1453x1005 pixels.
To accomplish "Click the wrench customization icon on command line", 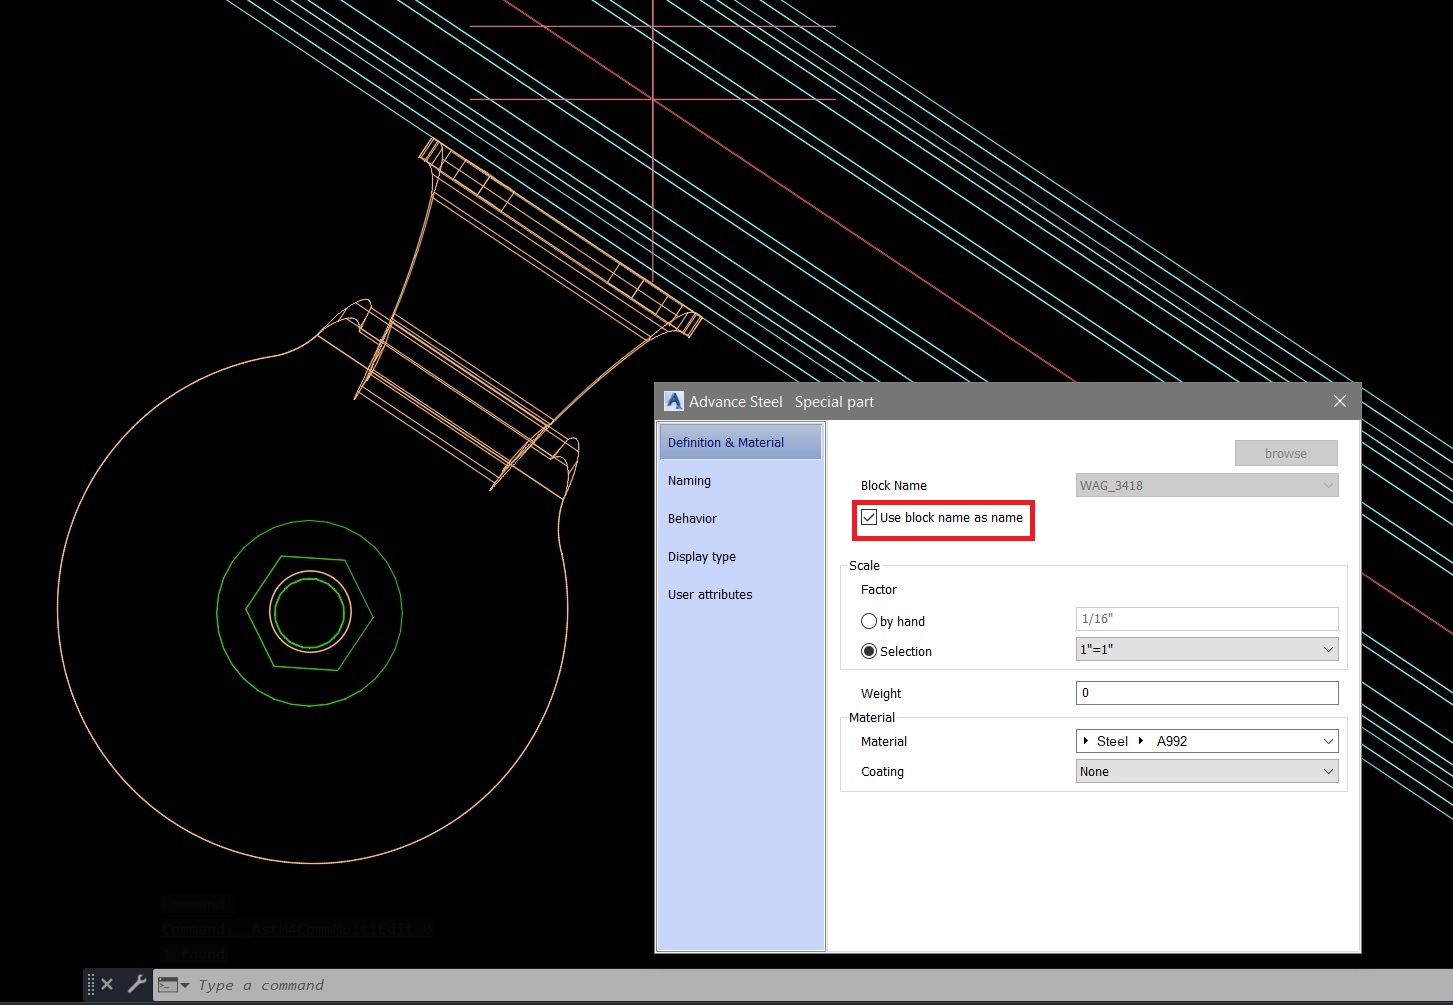I will click(x=137, y=983).
